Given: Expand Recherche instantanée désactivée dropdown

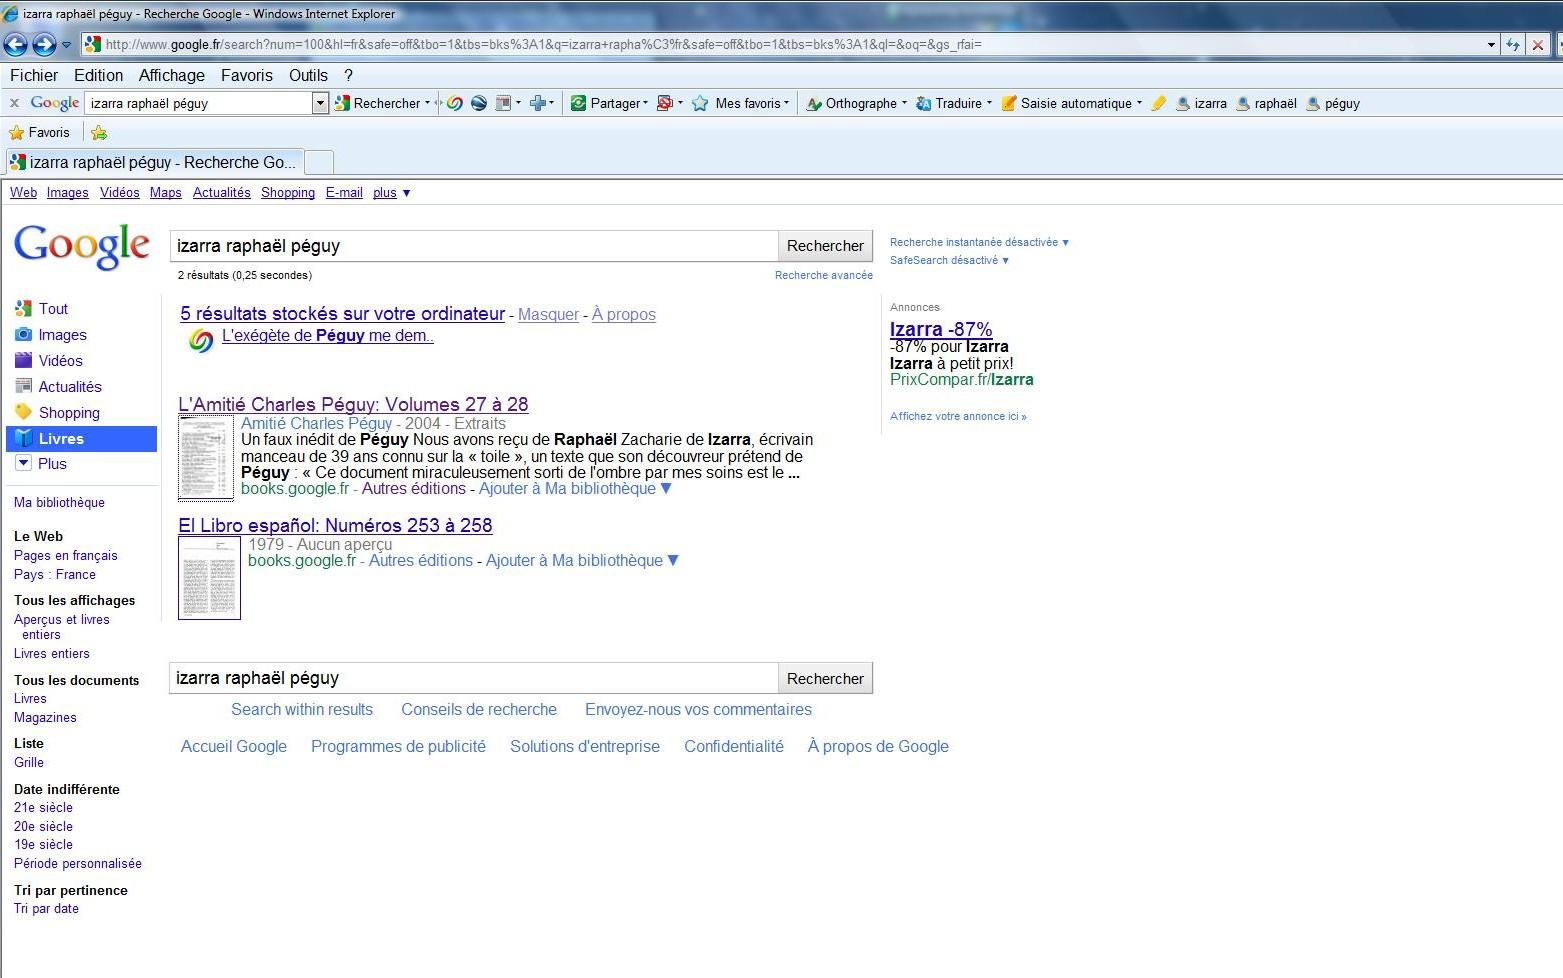Looking at the screenshot, I should (x=979, y=242).
